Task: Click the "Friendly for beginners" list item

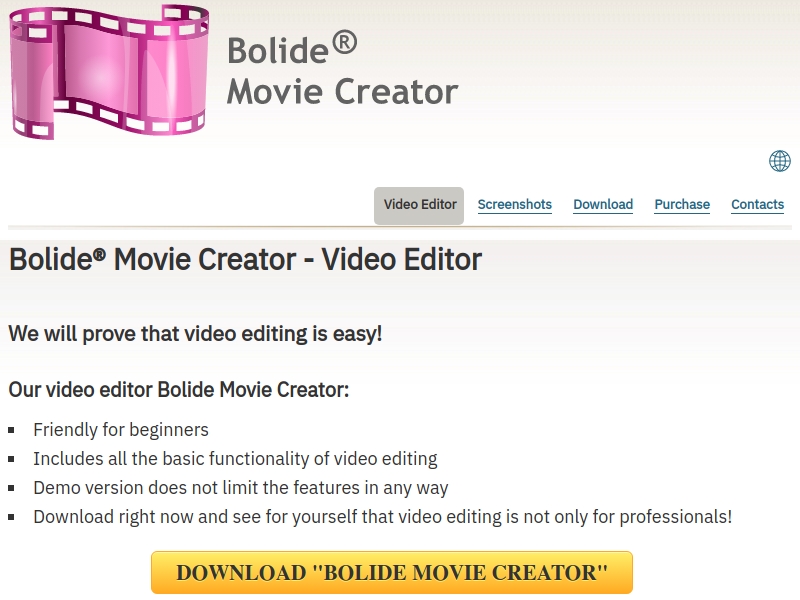Action: [x=121, y=430]
